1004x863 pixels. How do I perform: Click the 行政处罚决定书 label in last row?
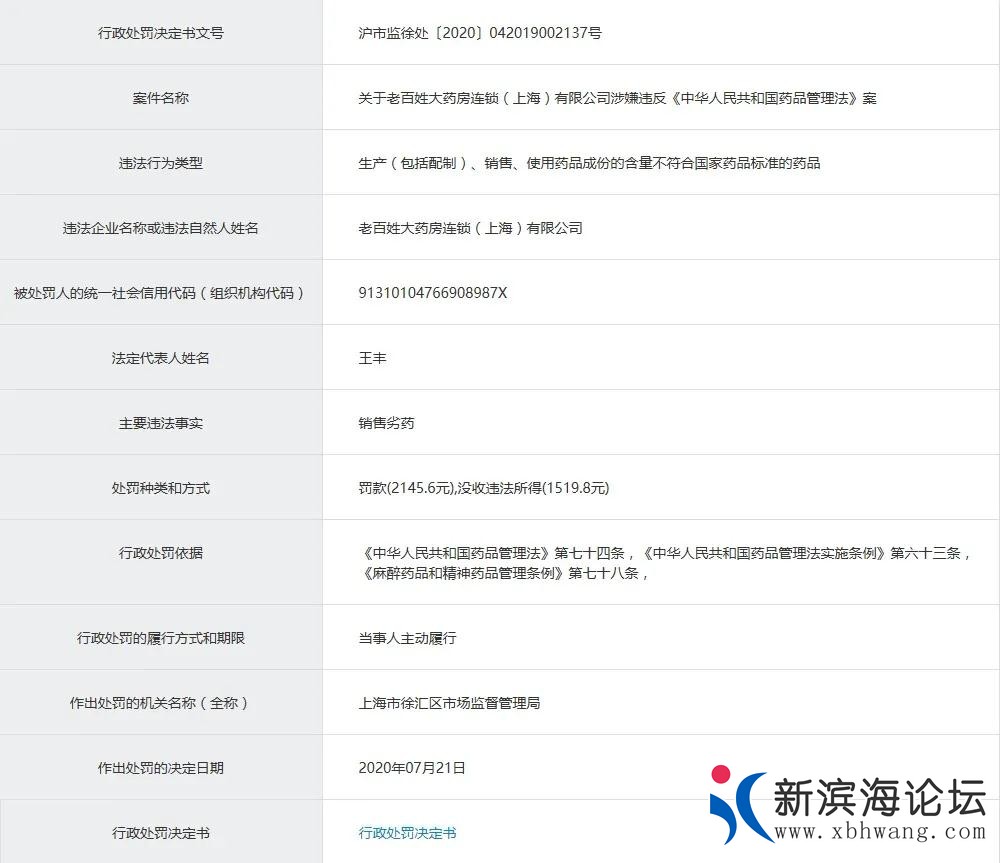pos(161,833)
